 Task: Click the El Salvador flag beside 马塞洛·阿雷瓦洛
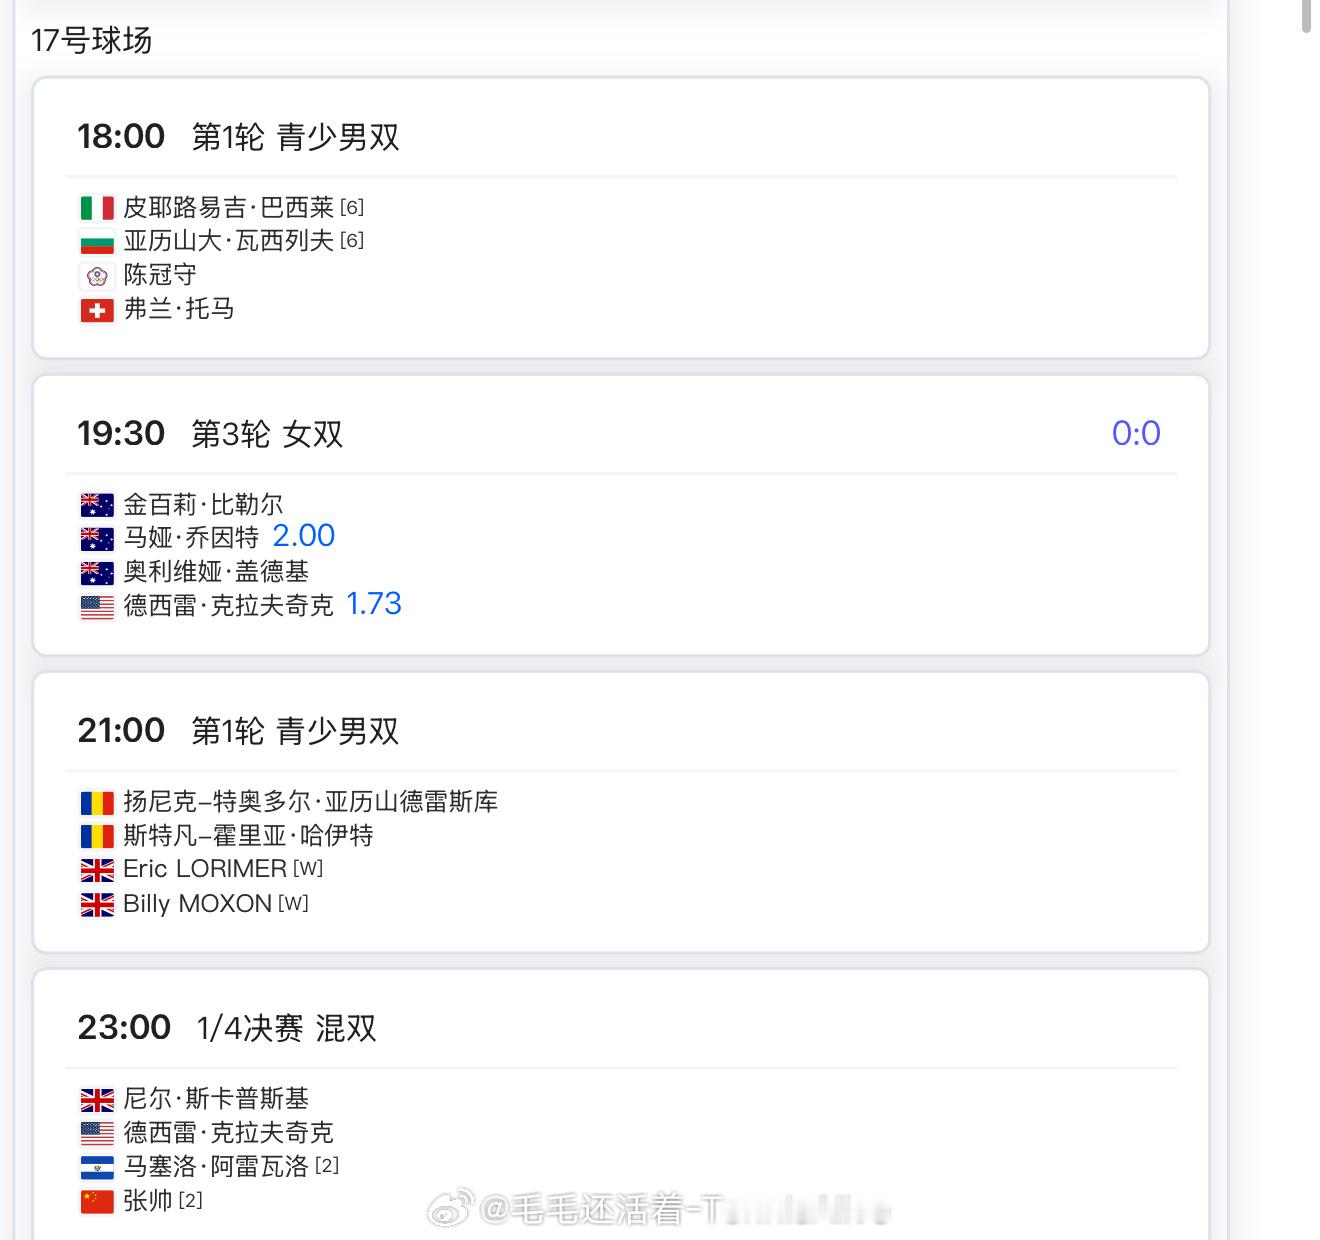click(97, 1167)
